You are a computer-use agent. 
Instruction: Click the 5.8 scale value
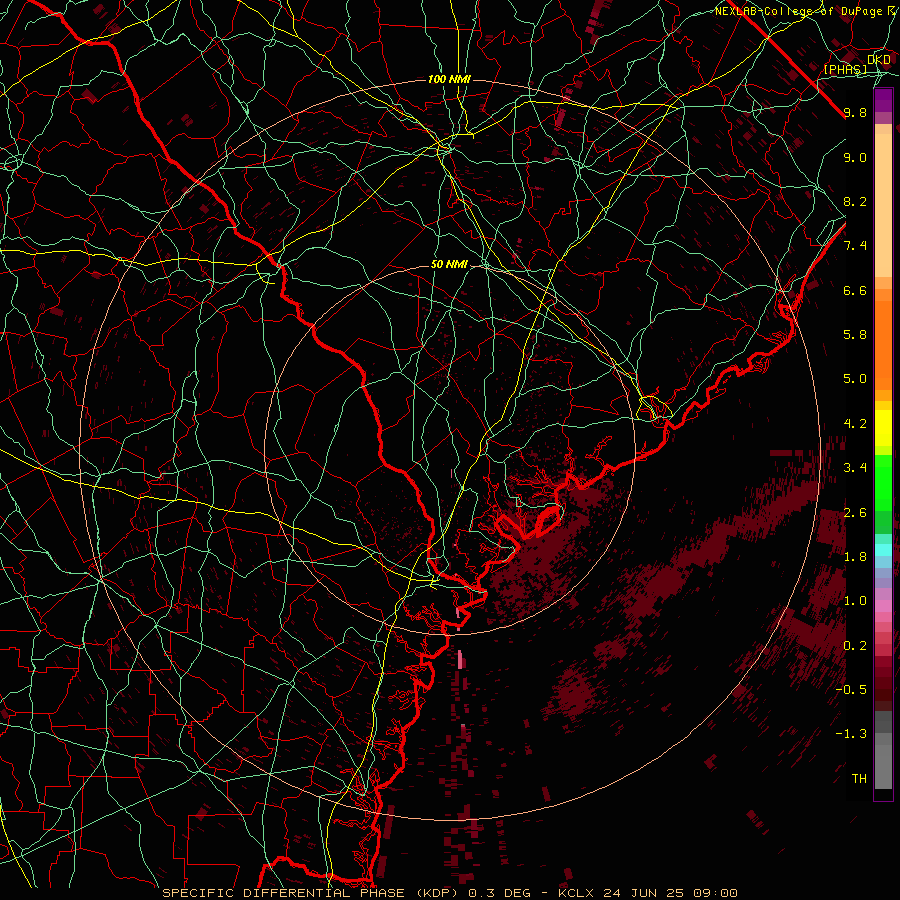pos(855,335)
